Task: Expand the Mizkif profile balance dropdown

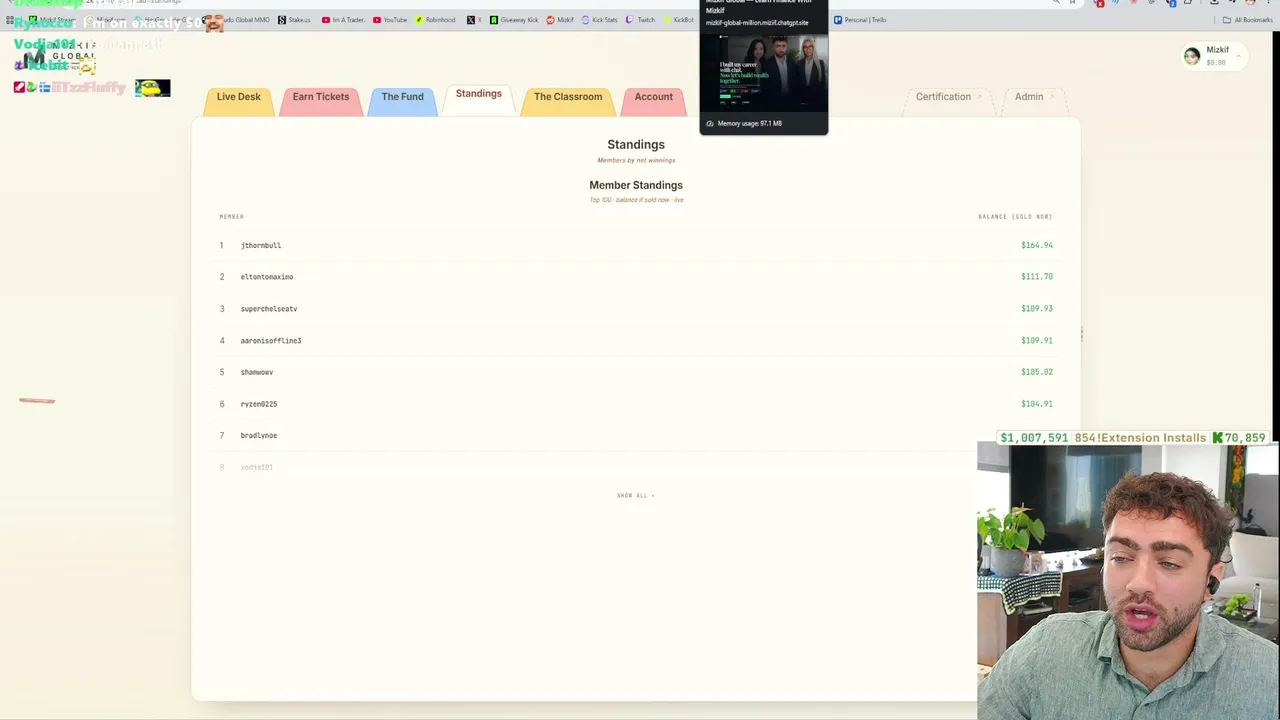Action: pos(1240,56)
